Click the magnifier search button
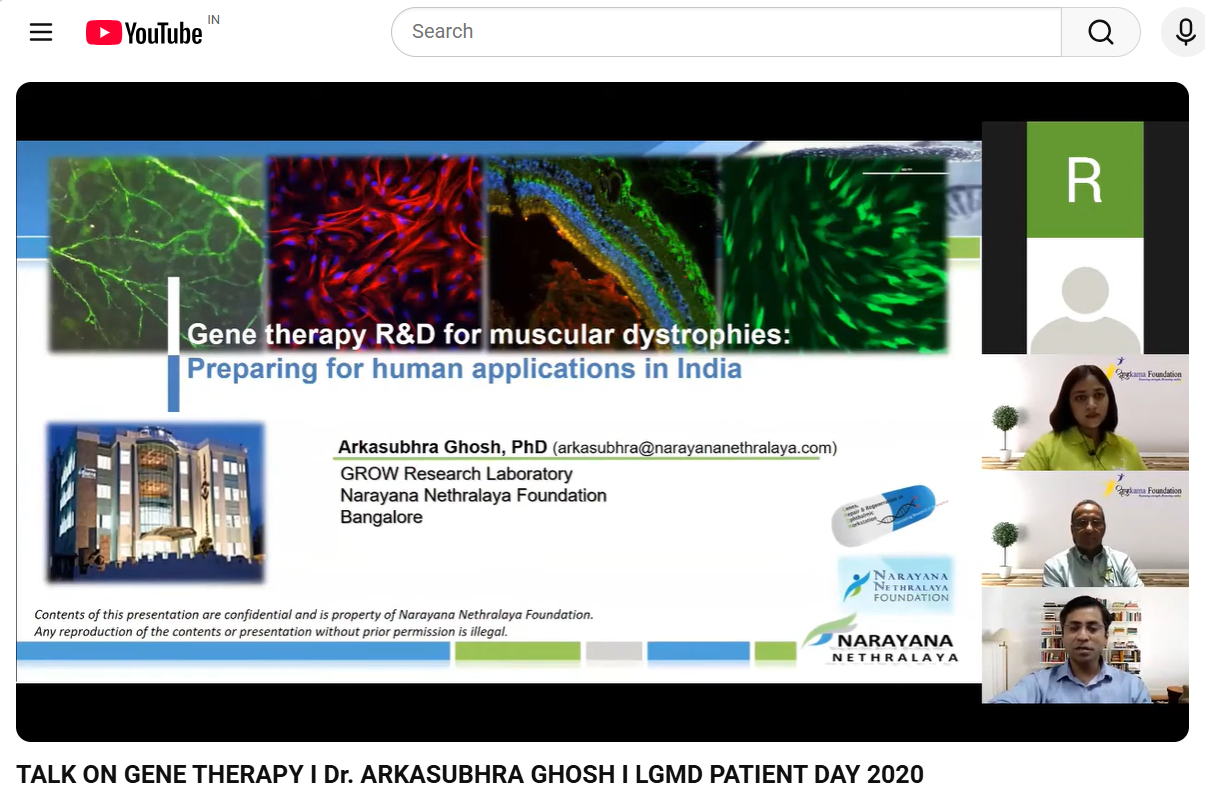 [1100, 32]
